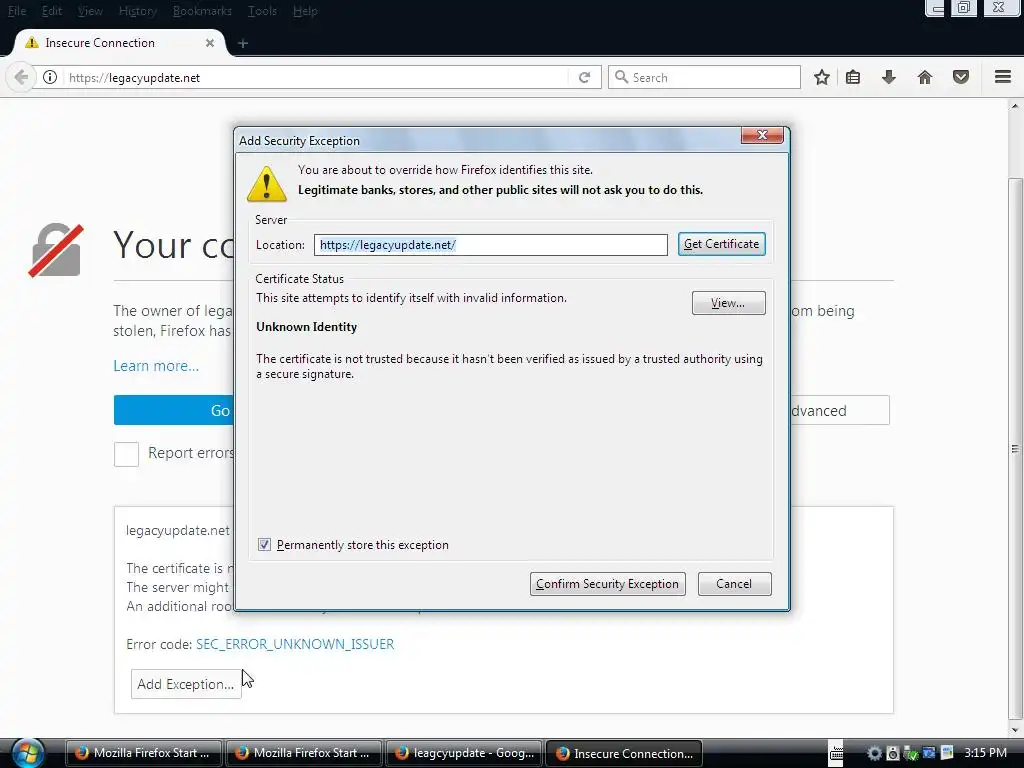
Task: Click the back arrow navigation button
Action: pyautogui.click(x=21, y=78)
